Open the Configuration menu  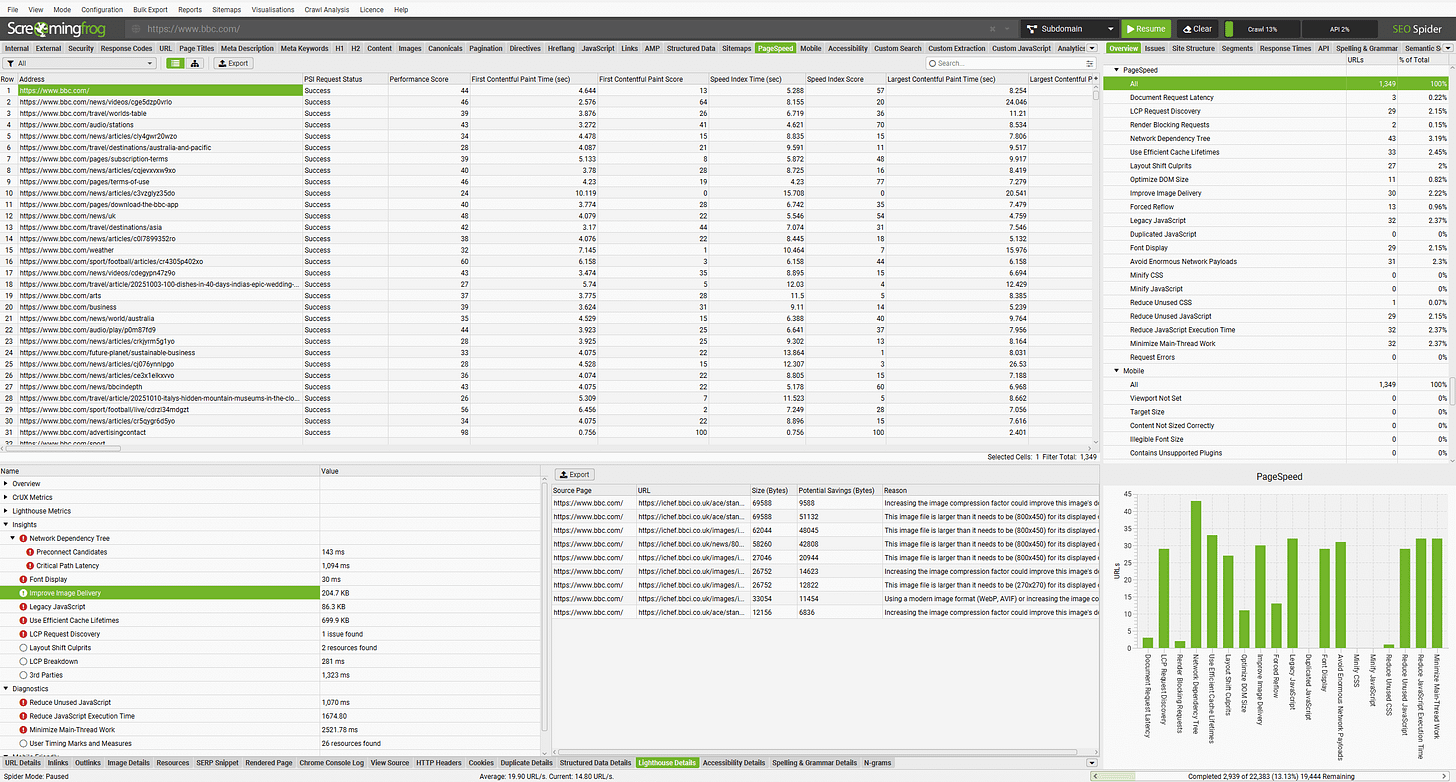click(102, 9)
